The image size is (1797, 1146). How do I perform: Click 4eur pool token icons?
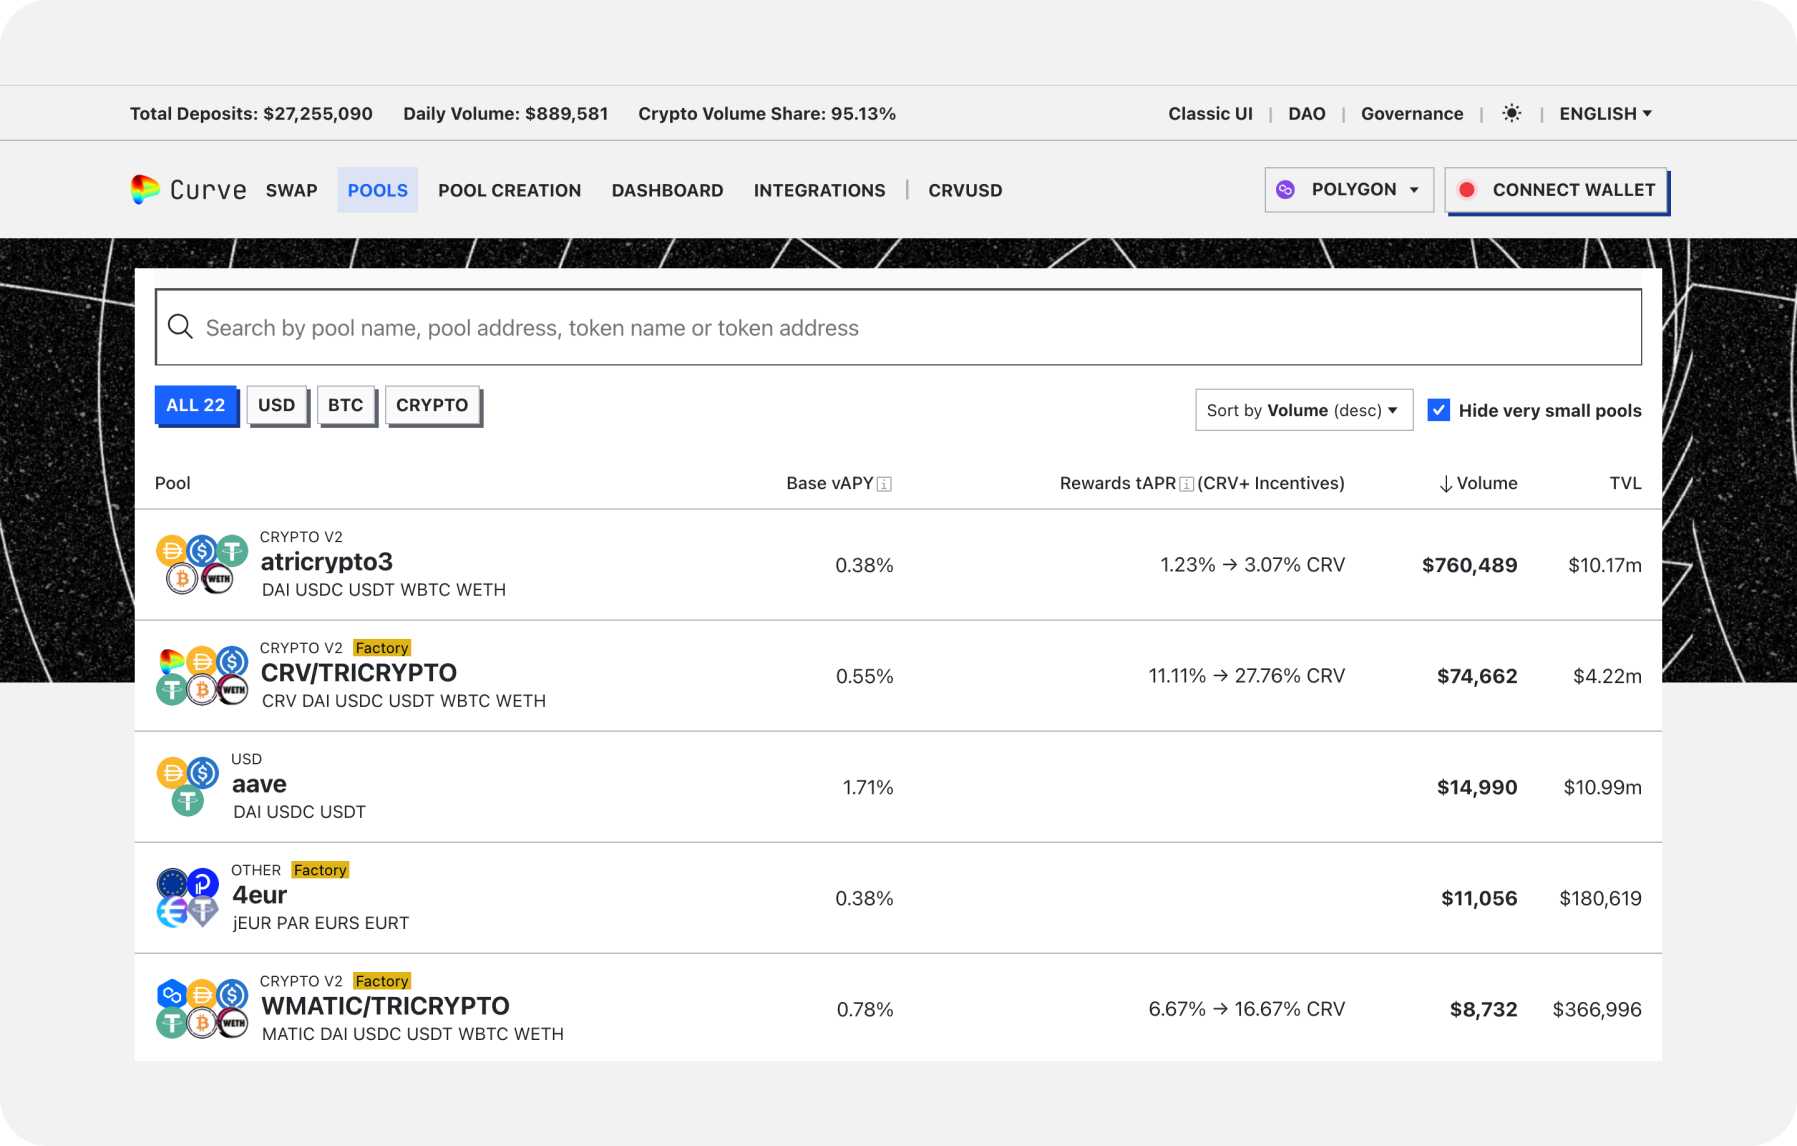click(x=188, y=898)
